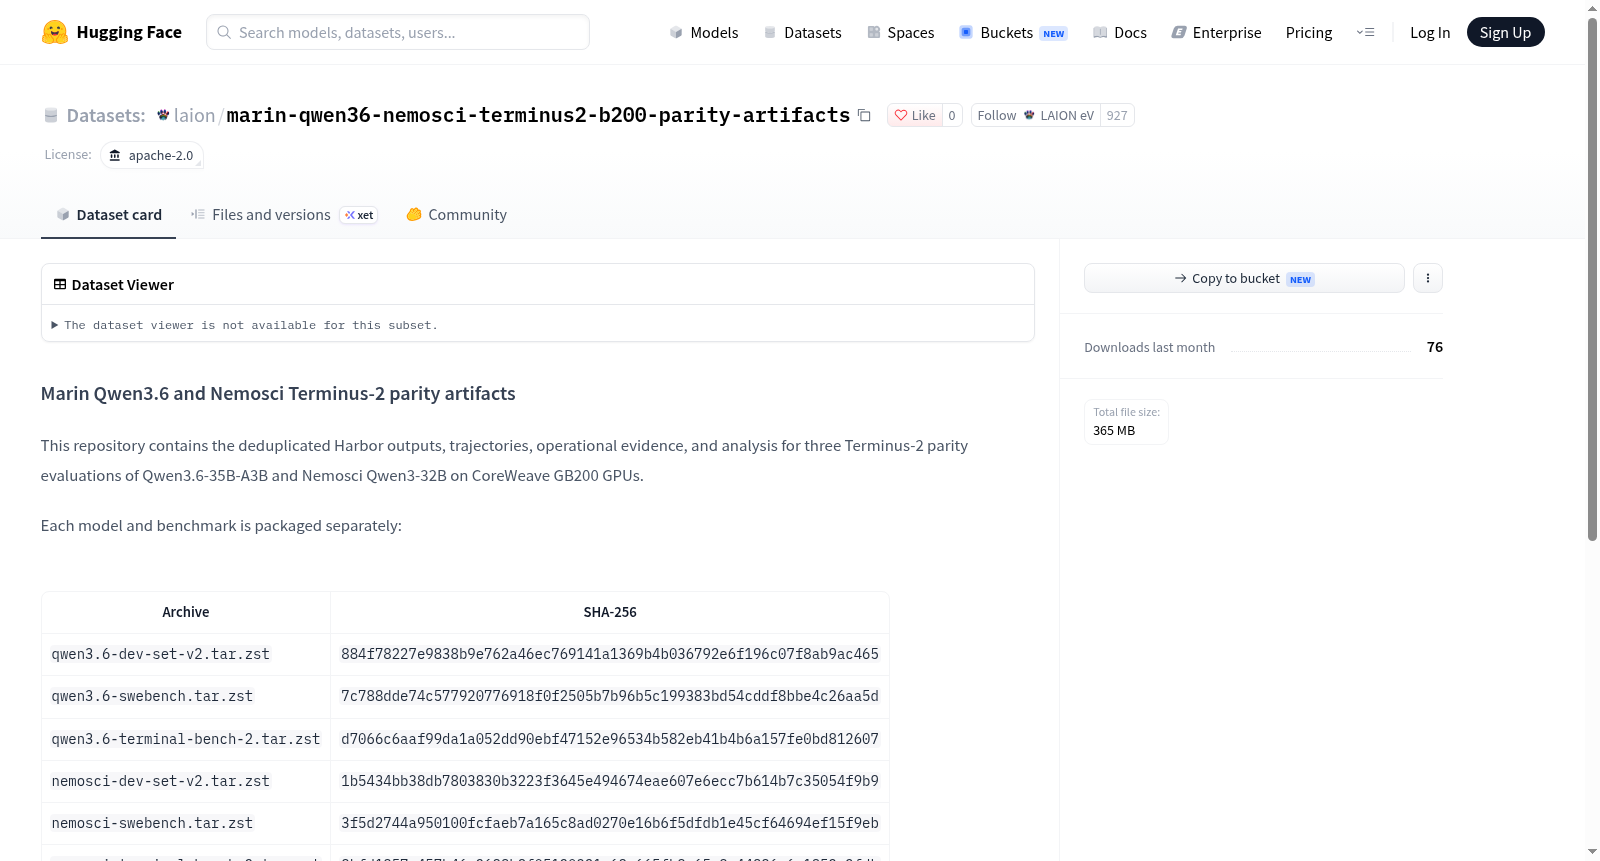
Task: Select the SHA-256 hash starting 884f78227e
Action: click(610, 654)
